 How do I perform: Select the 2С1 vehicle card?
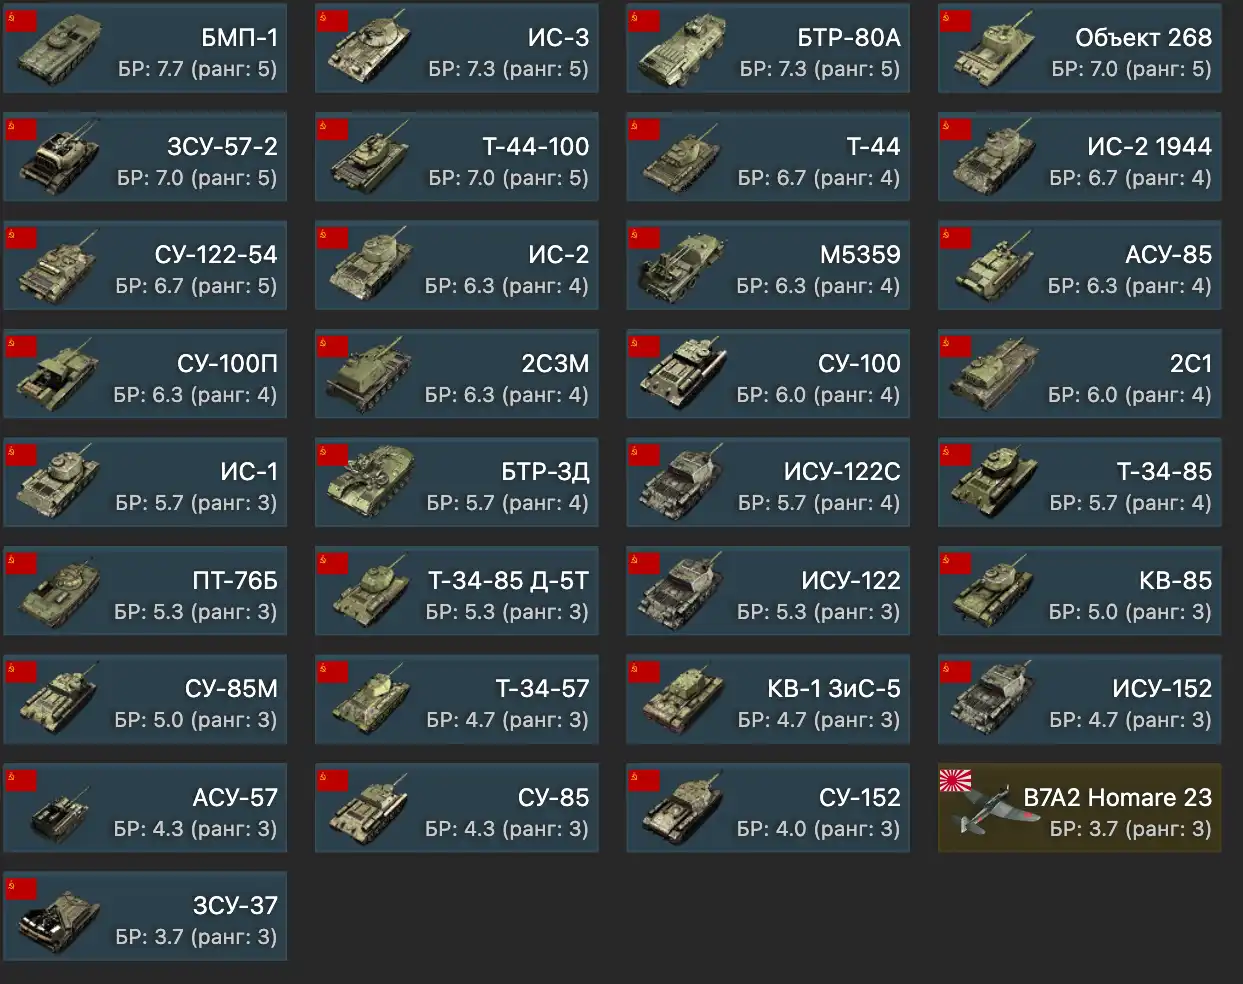(x=1080, y=374)
